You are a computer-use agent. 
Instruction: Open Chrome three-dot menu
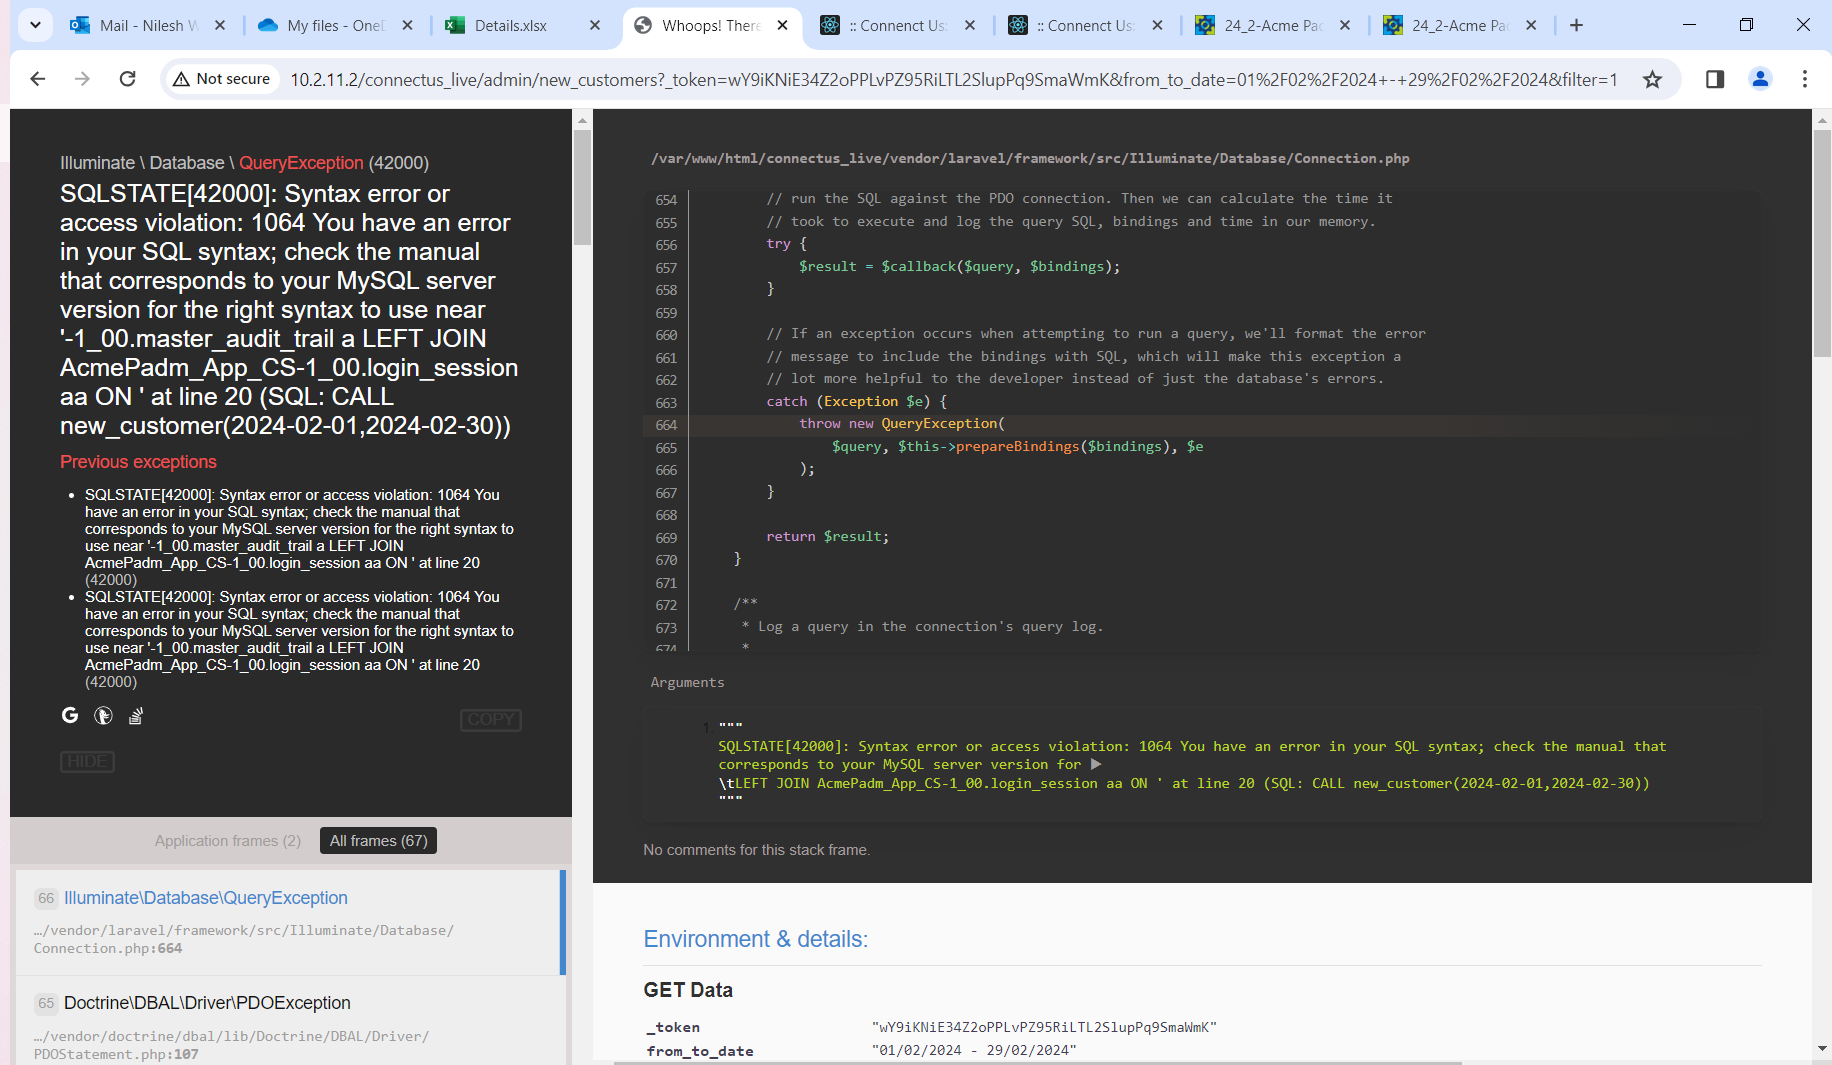tap(1805, 79)
